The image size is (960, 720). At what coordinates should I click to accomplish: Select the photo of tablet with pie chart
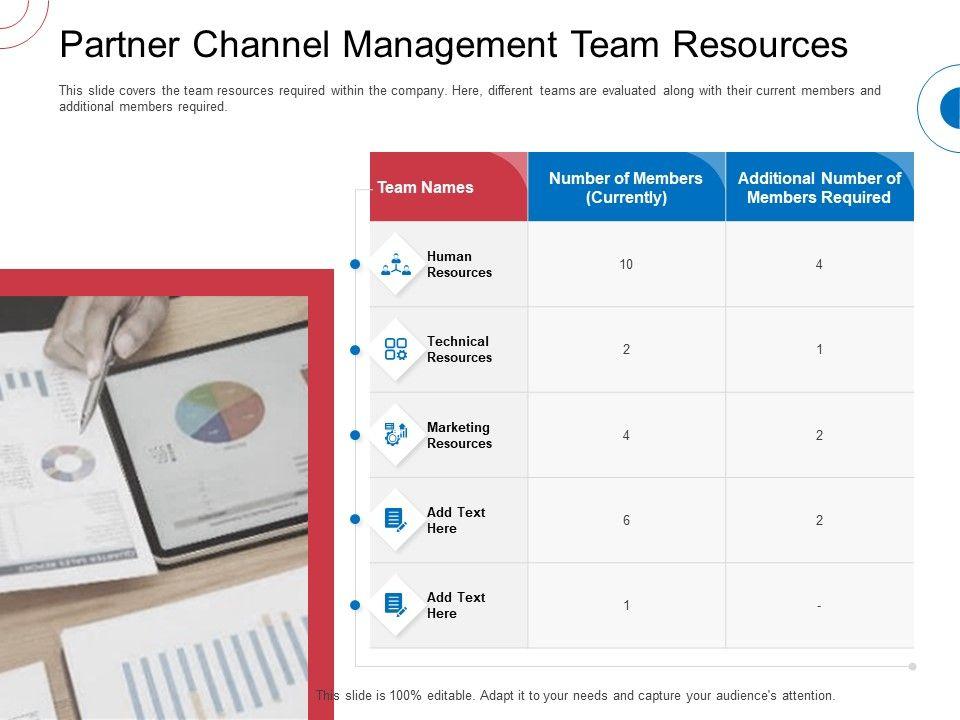[x=154, y=508]
